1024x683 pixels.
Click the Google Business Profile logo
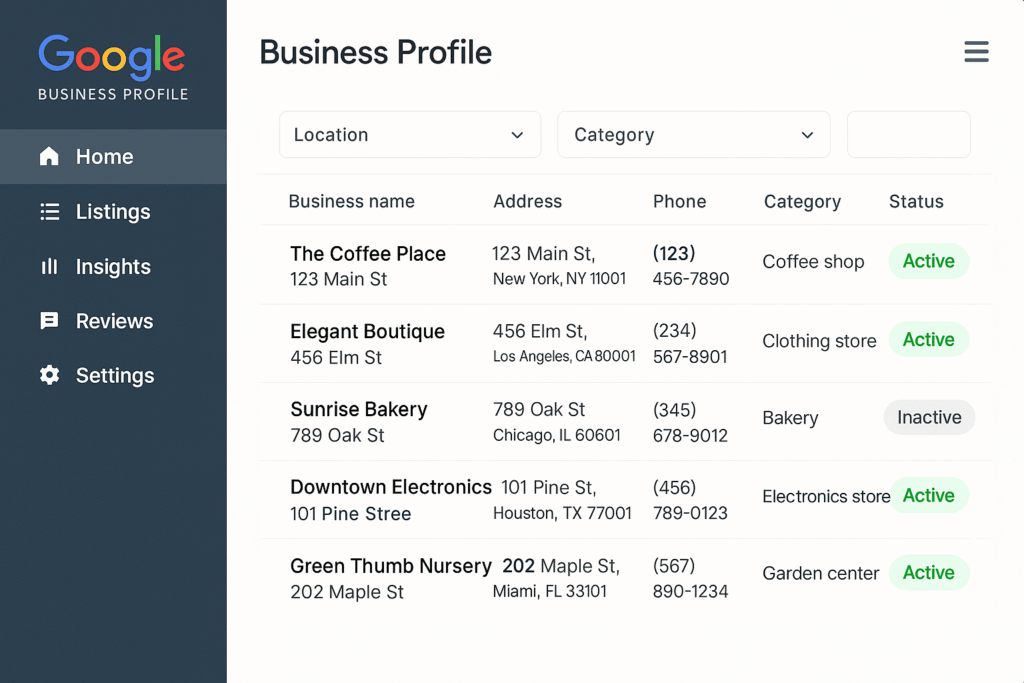111,62
